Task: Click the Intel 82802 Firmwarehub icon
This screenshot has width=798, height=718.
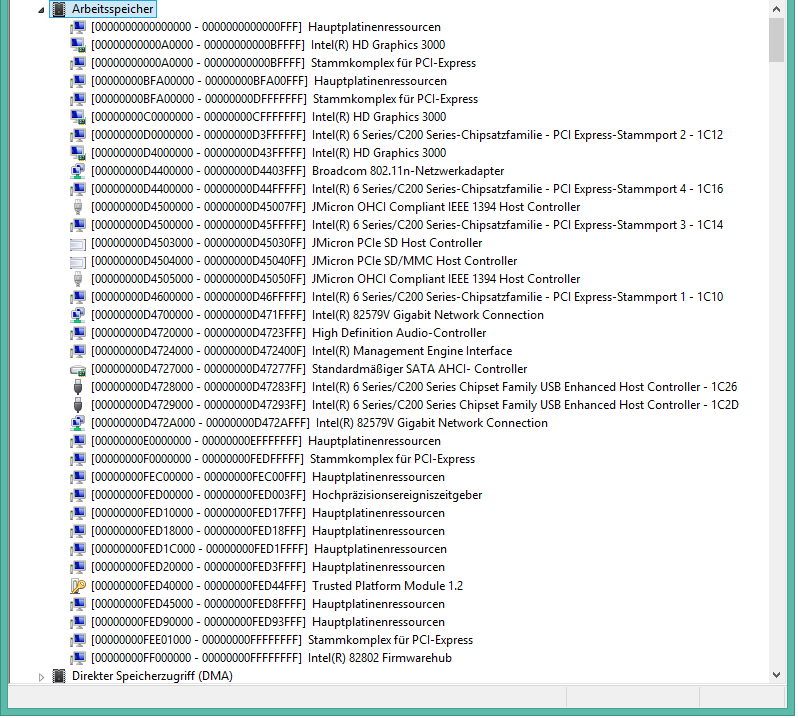Action: click(78, 658)
